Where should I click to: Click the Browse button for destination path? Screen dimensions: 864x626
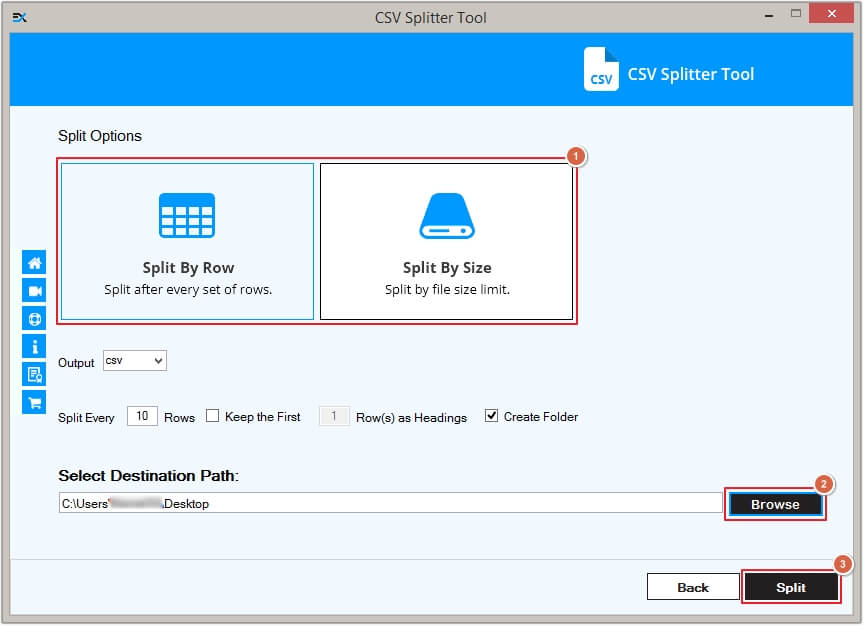tap(775, 505)
